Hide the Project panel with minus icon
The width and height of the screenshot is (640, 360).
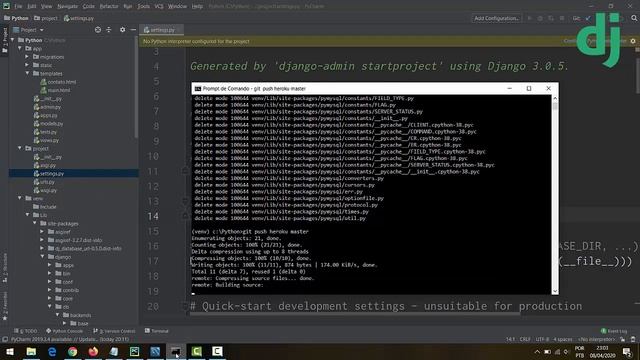(133, 30)
